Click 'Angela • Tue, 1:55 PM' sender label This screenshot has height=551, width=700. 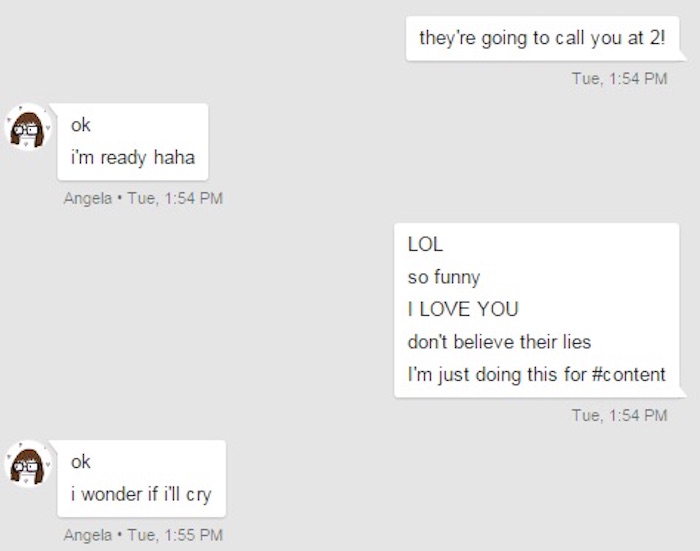143,535
